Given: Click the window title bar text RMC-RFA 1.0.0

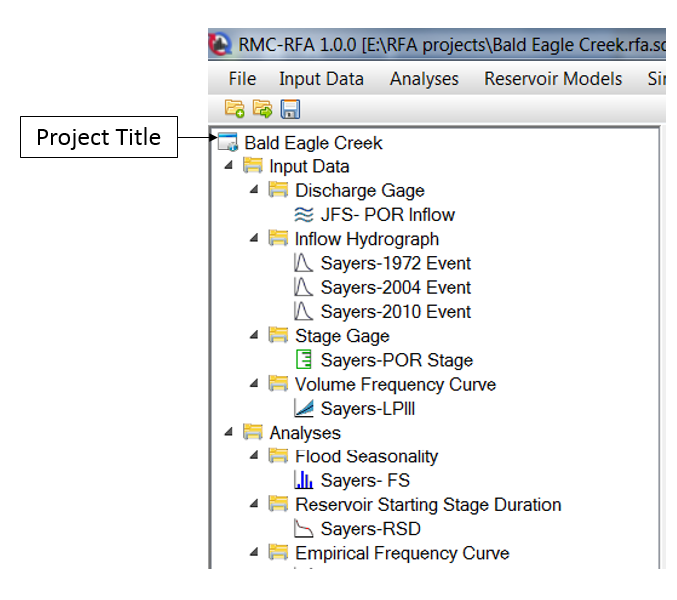Looking at the screenshot, I should [x=297, y=45].
